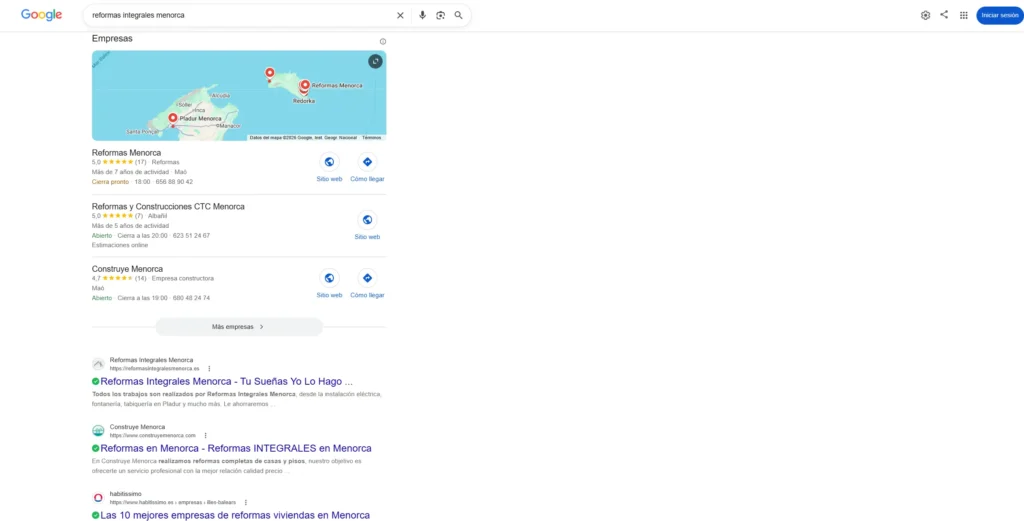Open options menu for reformasintegralesmenorca.es result
This screenshot has height=521, width=1024.
[209, 368]
